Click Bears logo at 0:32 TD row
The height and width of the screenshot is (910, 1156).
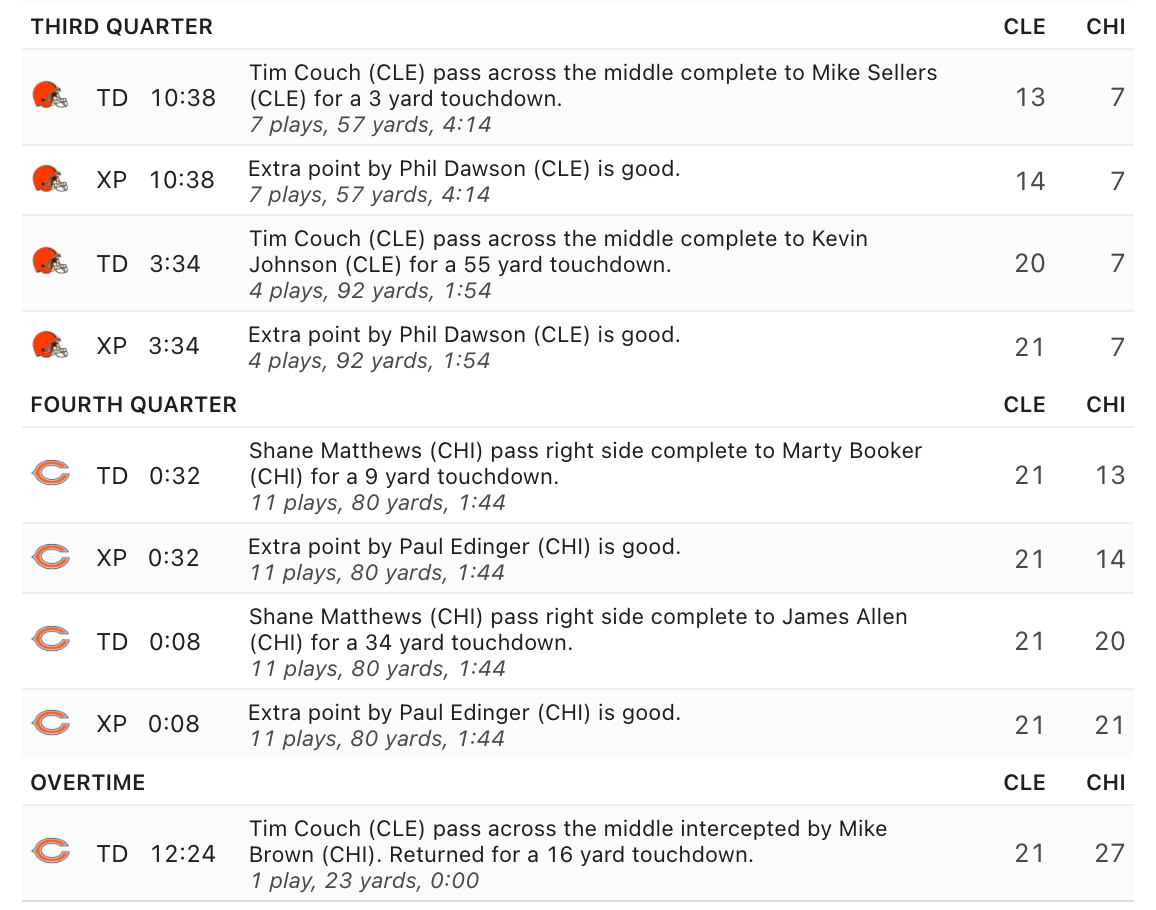coord(51,474)
